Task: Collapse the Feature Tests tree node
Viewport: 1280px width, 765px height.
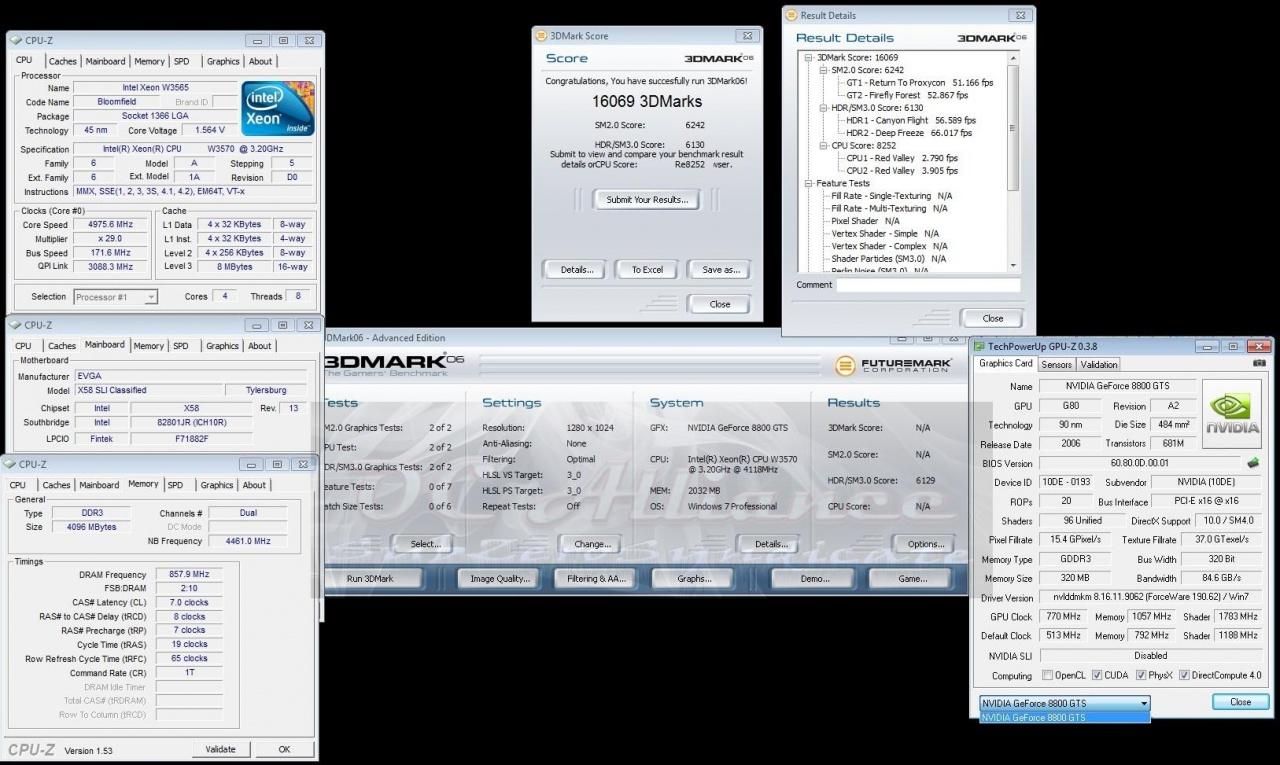Action: pos(809,183)
